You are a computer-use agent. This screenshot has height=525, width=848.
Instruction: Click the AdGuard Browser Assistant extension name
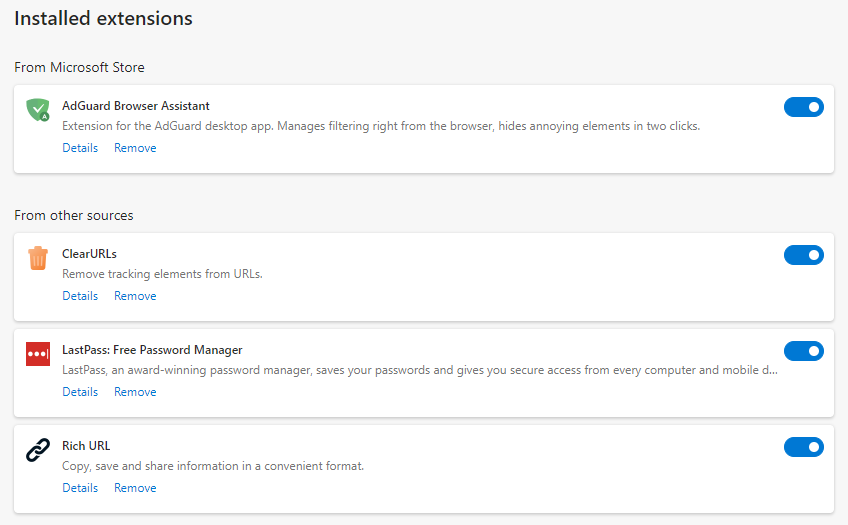(136, 106)
